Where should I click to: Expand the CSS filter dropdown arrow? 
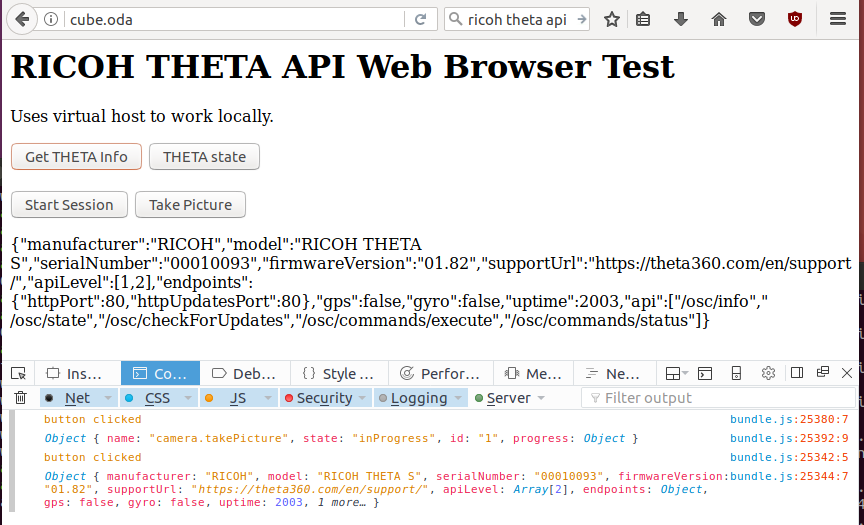click(188, 398)
